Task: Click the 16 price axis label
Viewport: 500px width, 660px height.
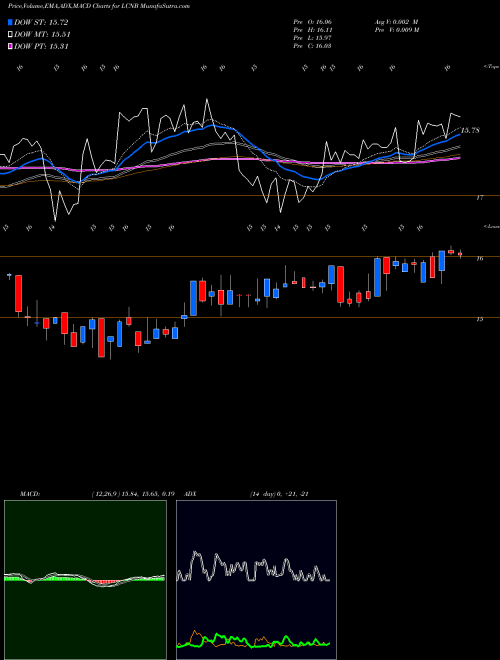Action: point(480,258)
